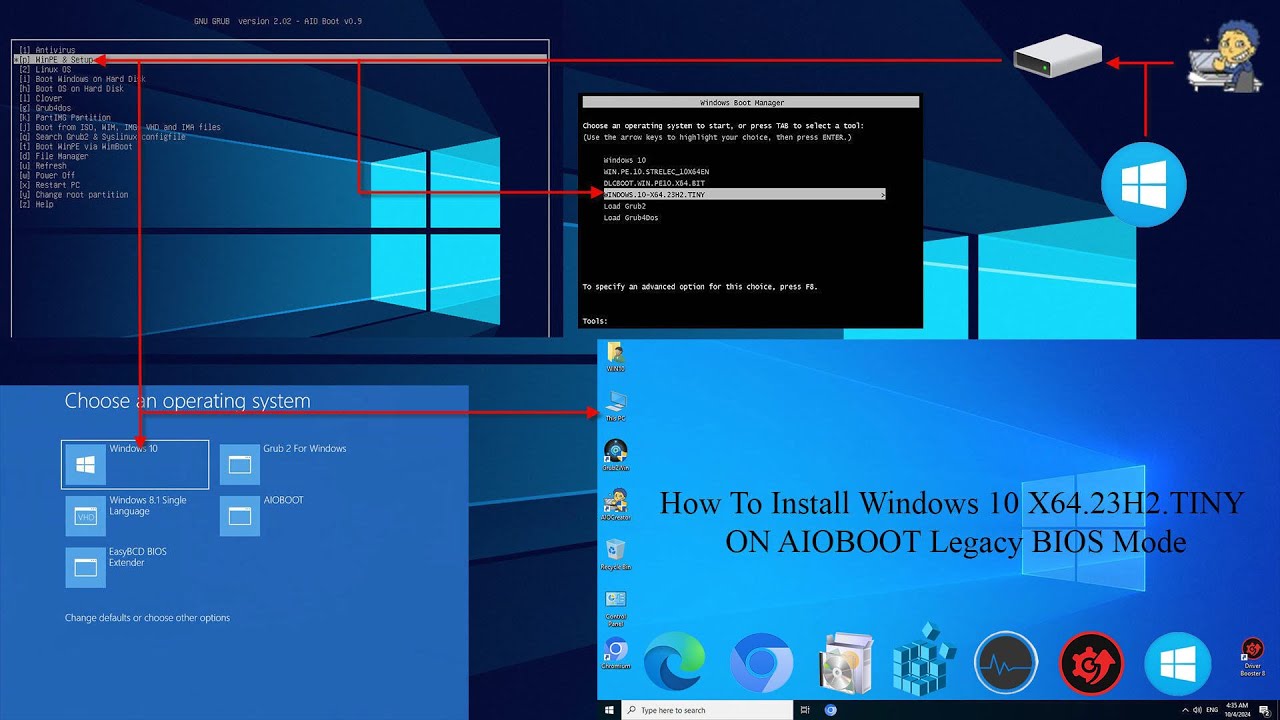The width and height of the screenshot is (1280, 720).
Task: Select Boot from ISO, WIM, IMG entry
Action: pyautogui.click(x=119, y=127)
